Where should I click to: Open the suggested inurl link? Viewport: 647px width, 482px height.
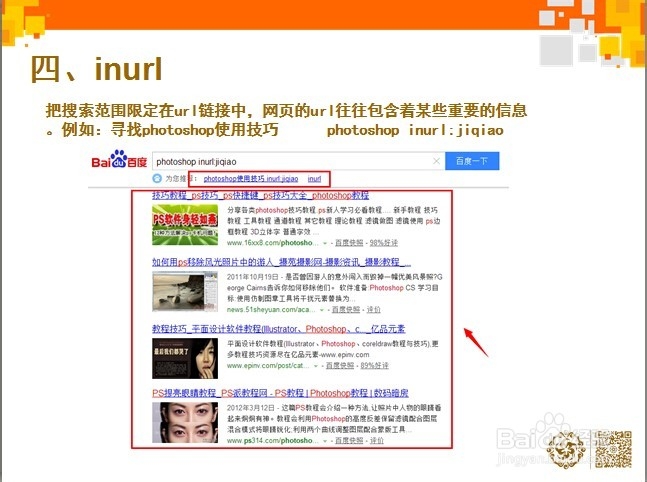point(314,179)
